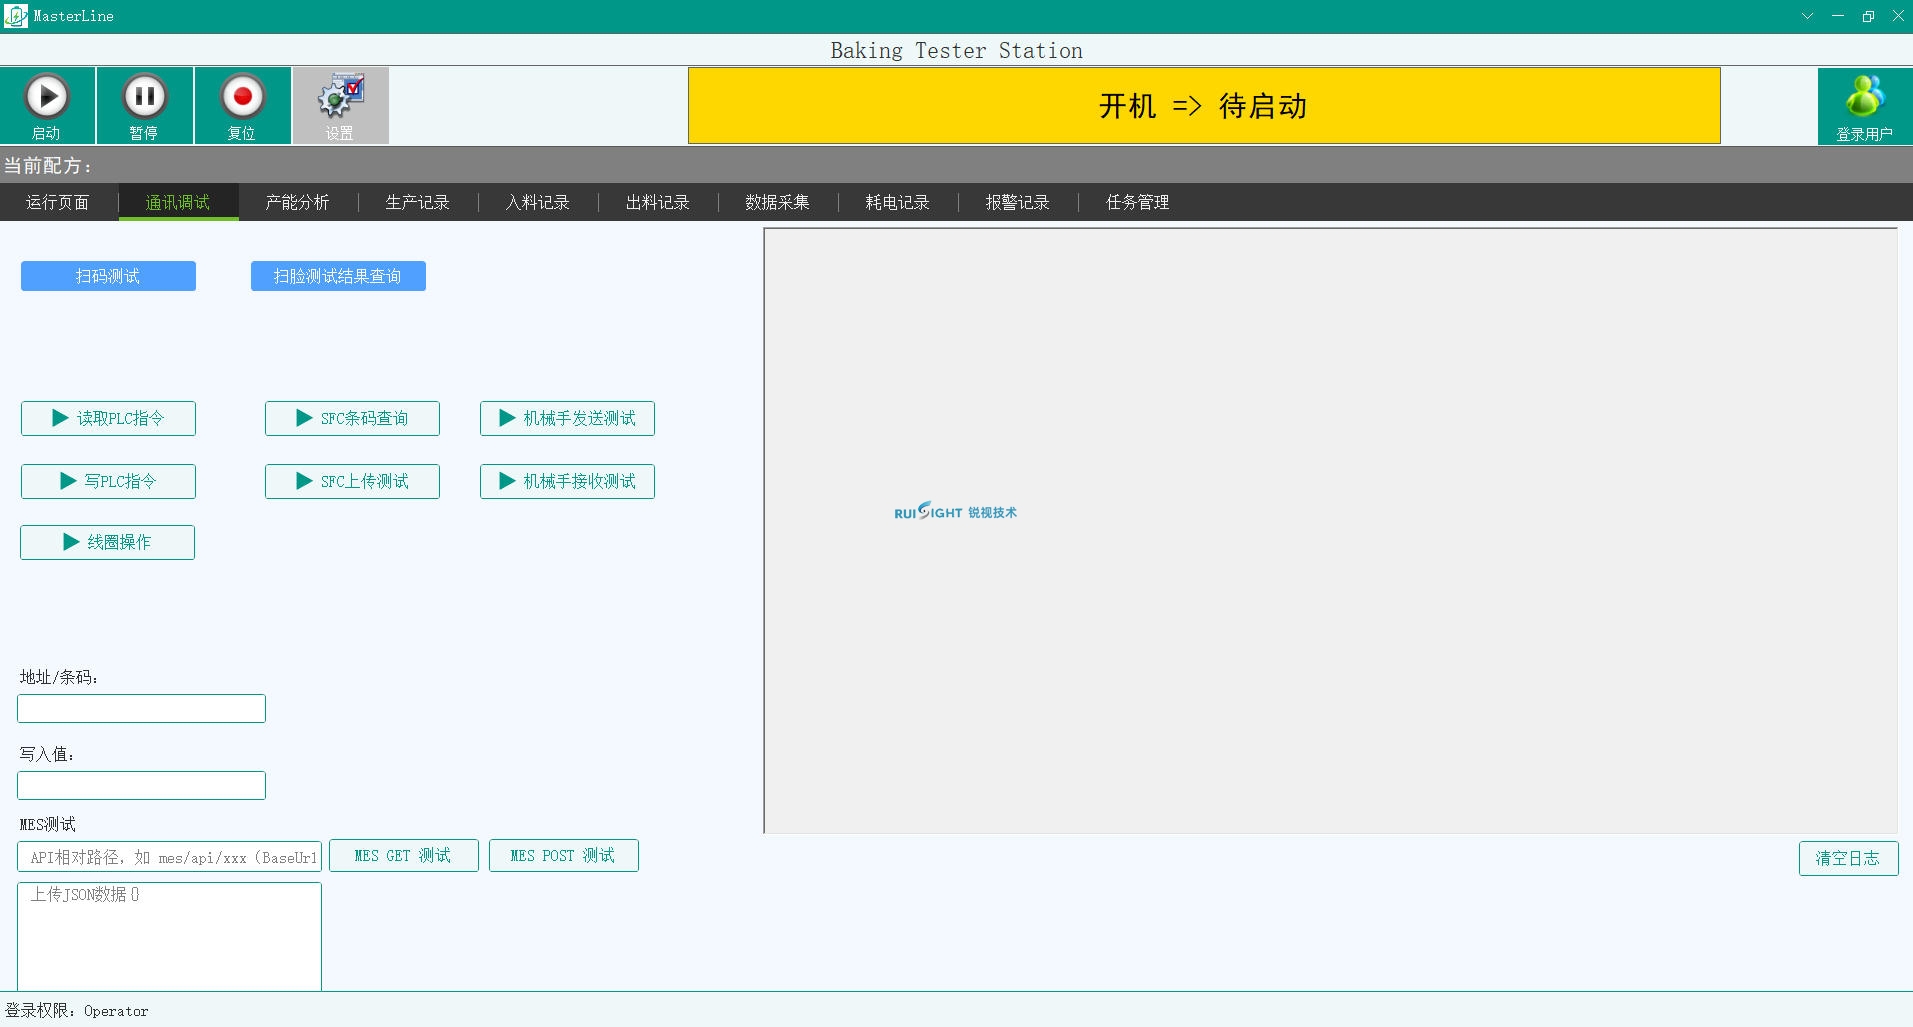Screen dimensions: 1913x1027
Task: Expand the title bar dropdown chevron
Action: (1807, 16)
